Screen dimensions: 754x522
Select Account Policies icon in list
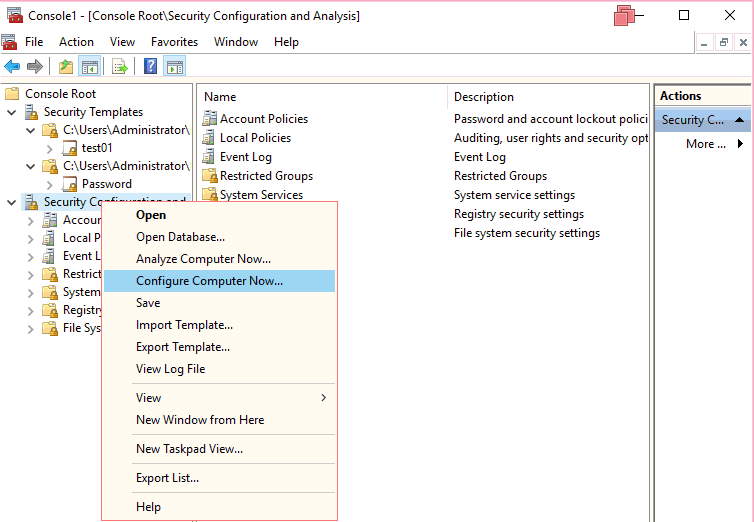click(x=210, y=119)
